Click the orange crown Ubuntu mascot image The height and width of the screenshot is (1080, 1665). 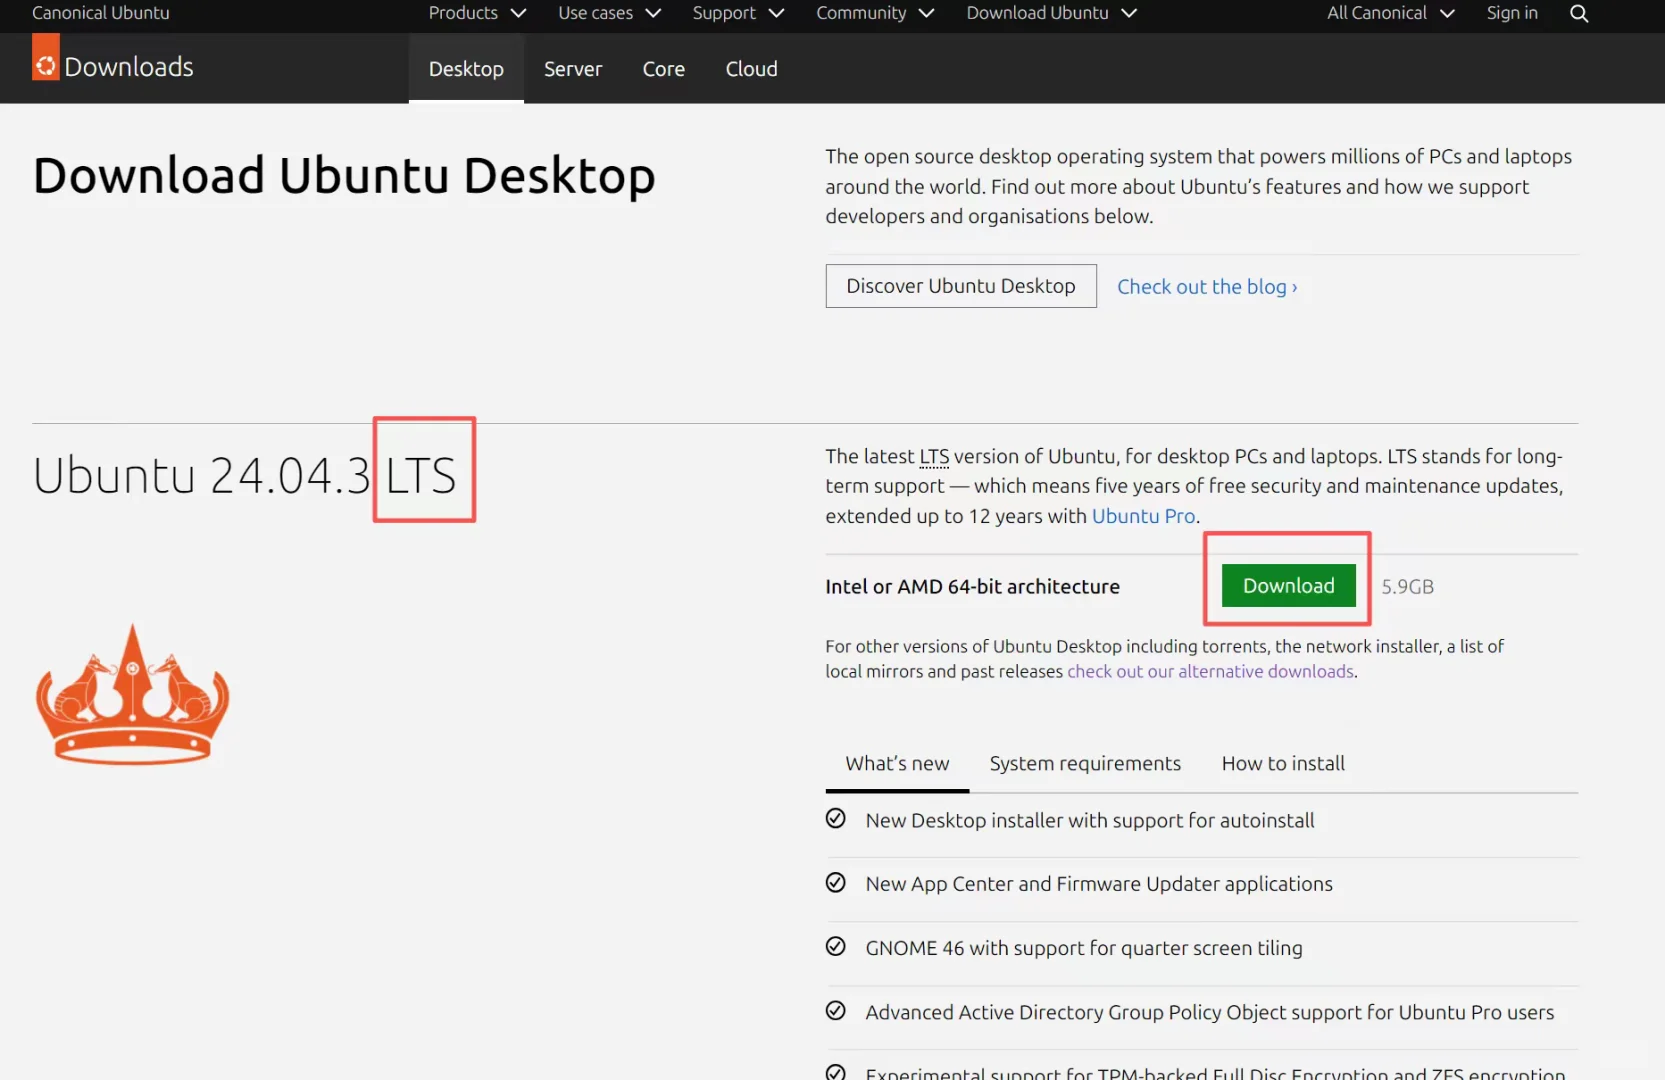pyautogui.click(x=133, y=695)
